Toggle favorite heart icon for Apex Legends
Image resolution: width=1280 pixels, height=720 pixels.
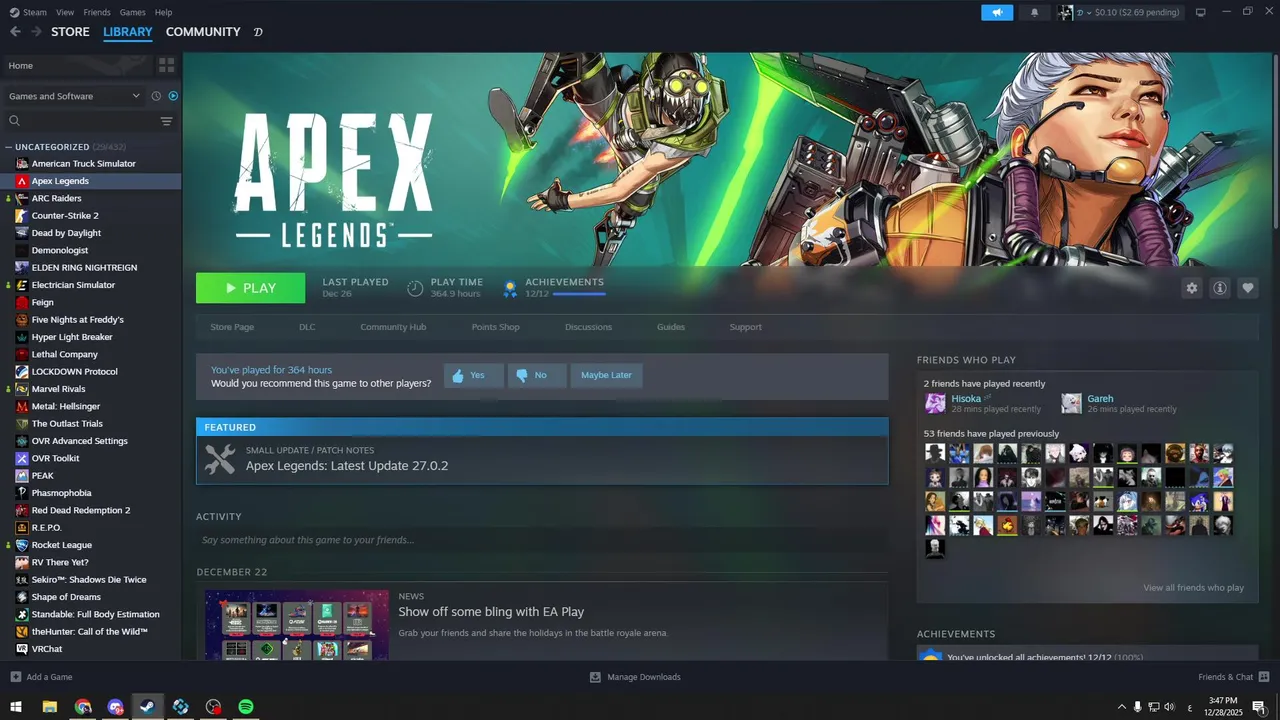(1247, 288)
